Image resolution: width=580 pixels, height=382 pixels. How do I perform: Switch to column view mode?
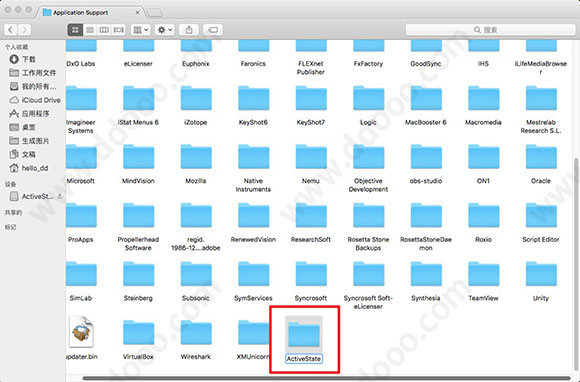click(x=104, y=30)
